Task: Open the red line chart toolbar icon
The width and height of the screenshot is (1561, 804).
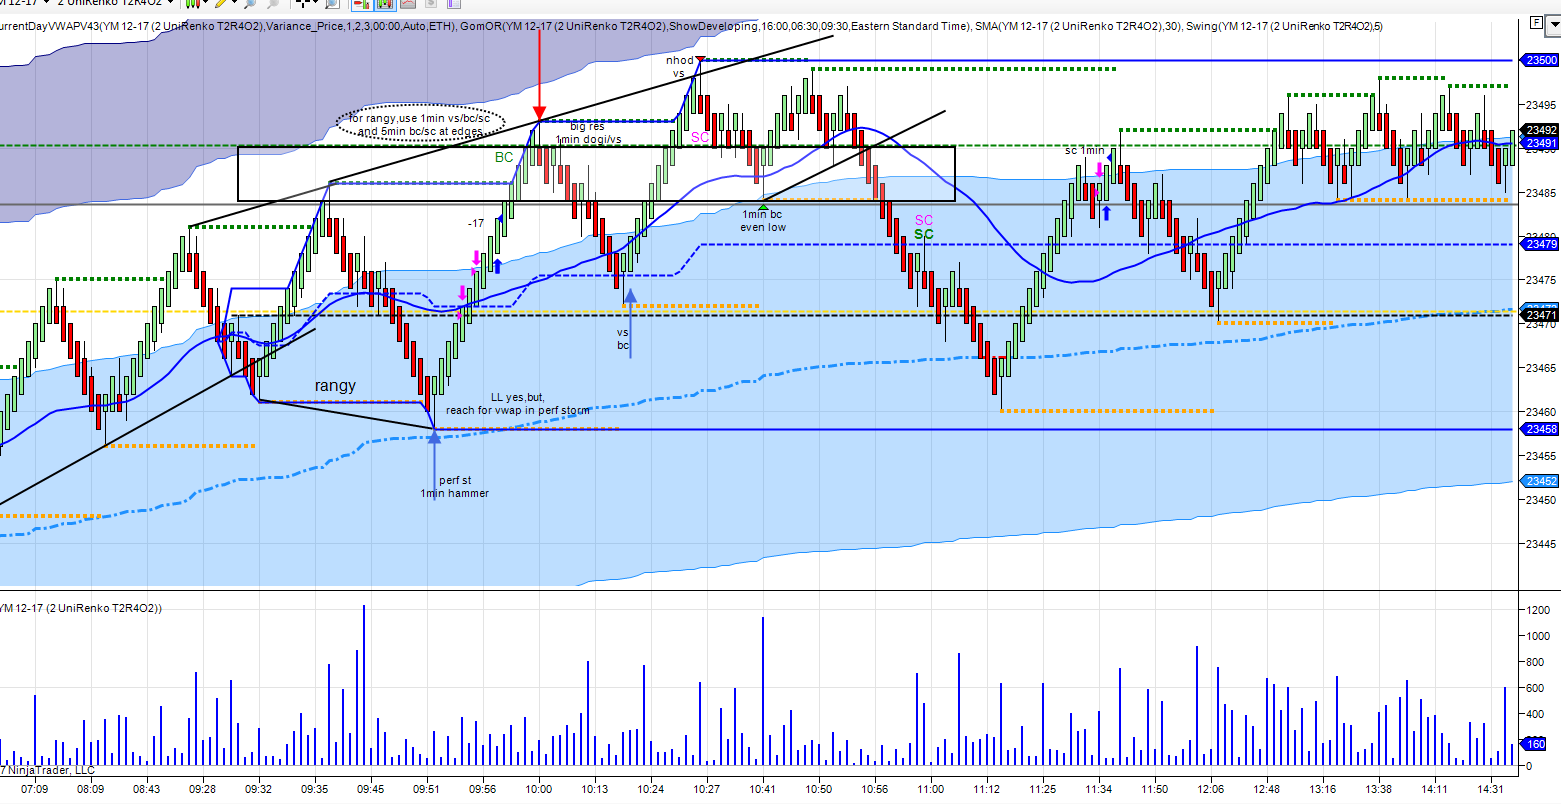Action: pos(408,3)
